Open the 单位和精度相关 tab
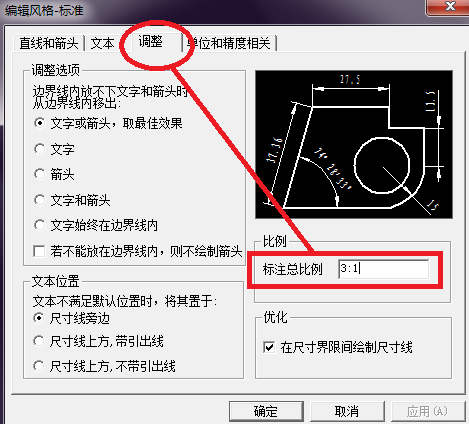Screen dimensions: 469x424 tap(230, 43)
